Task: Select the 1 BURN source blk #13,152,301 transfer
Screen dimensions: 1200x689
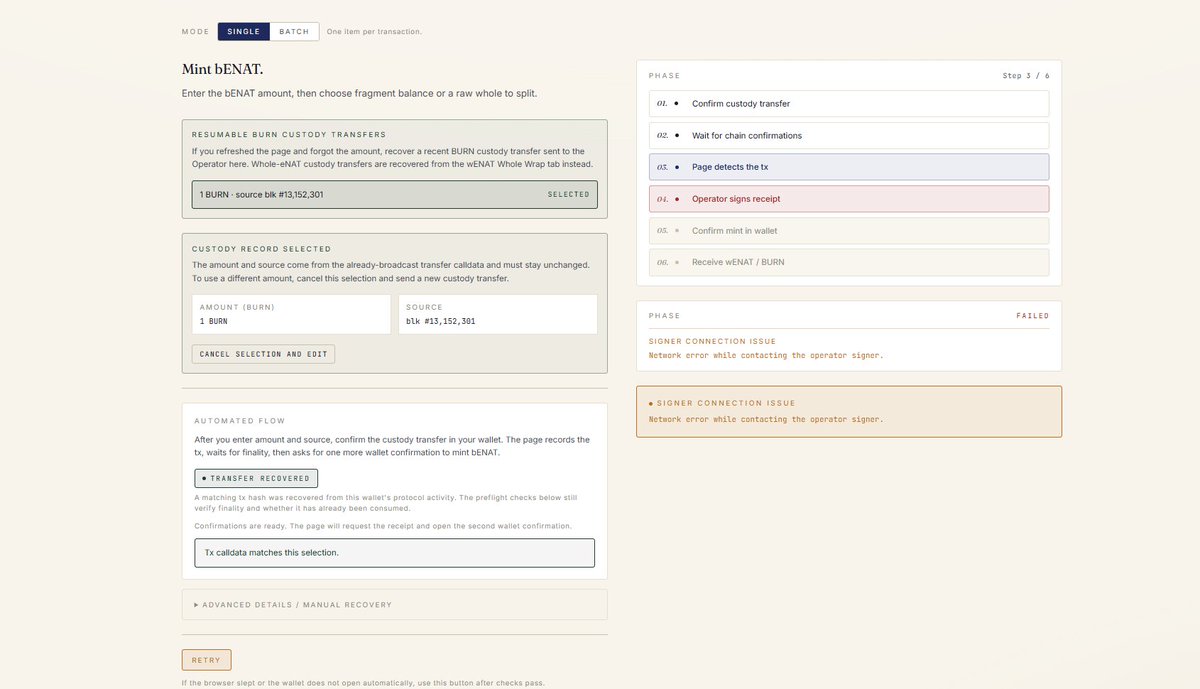Action: pos(394,194)
